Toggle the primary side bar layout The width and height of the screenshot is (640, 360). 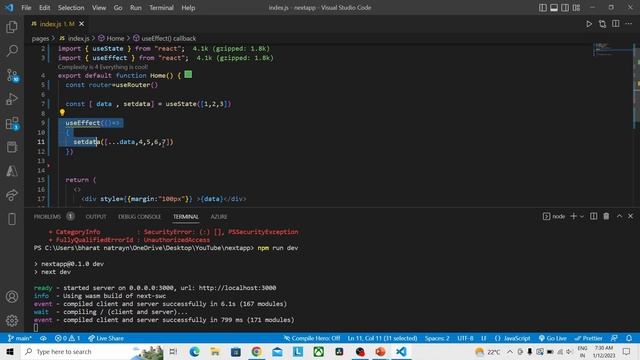click(x=543, y=8)
